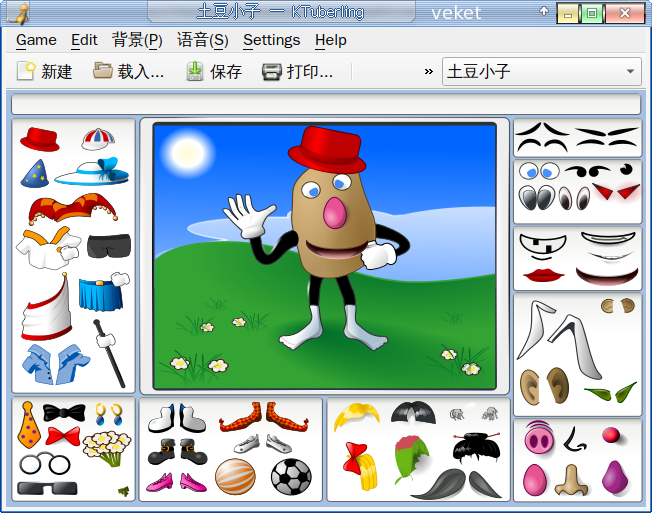Select the round eyeglasses
The image size is (652, 513).
tap(45, 464)
